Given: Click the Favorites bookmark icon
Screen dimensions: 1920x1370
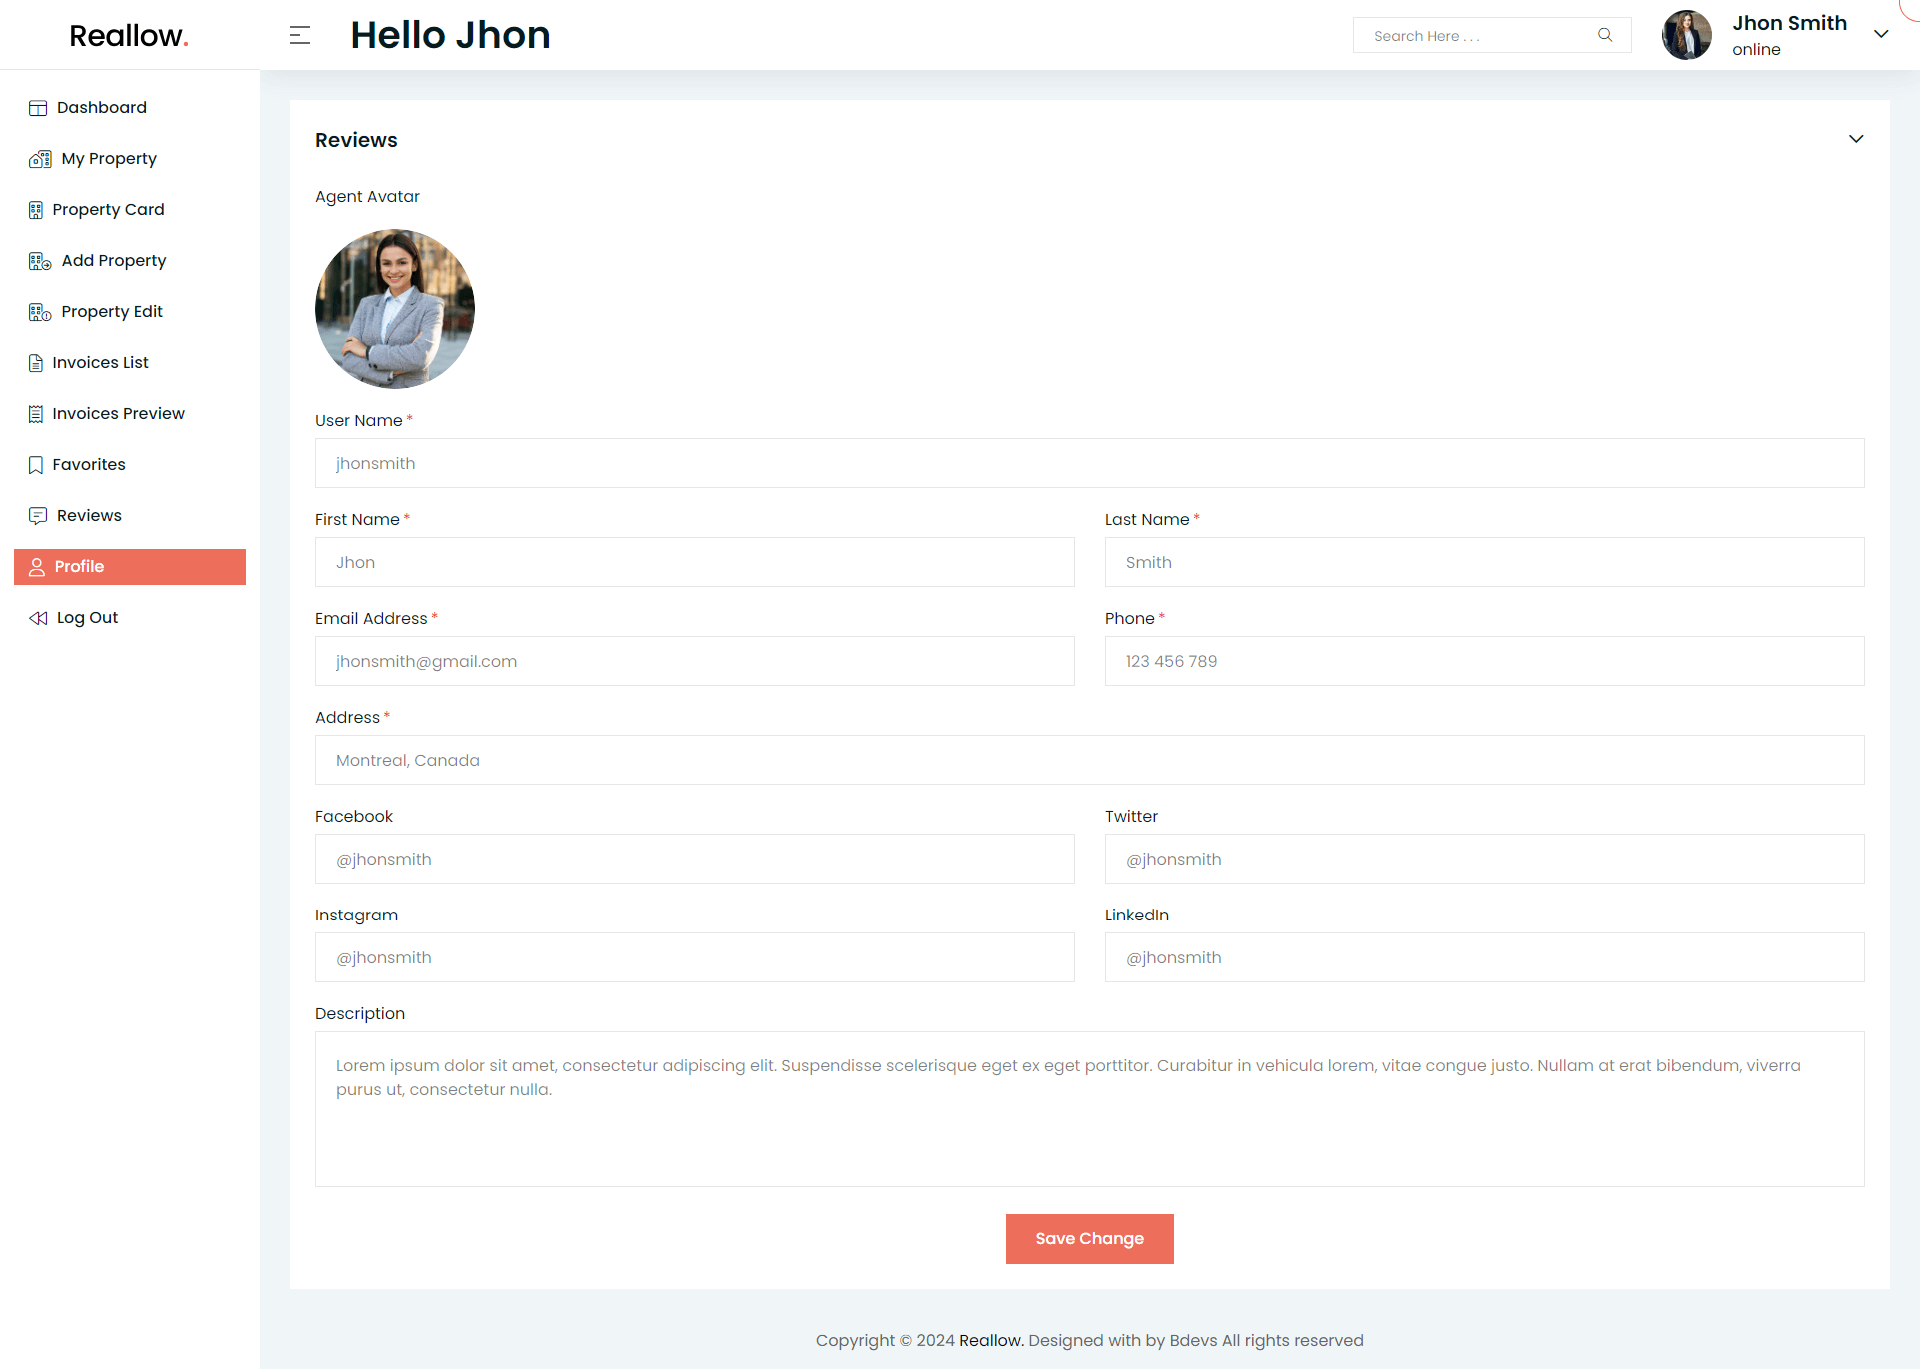Looking at the screenshot, I should click(36, 465).
